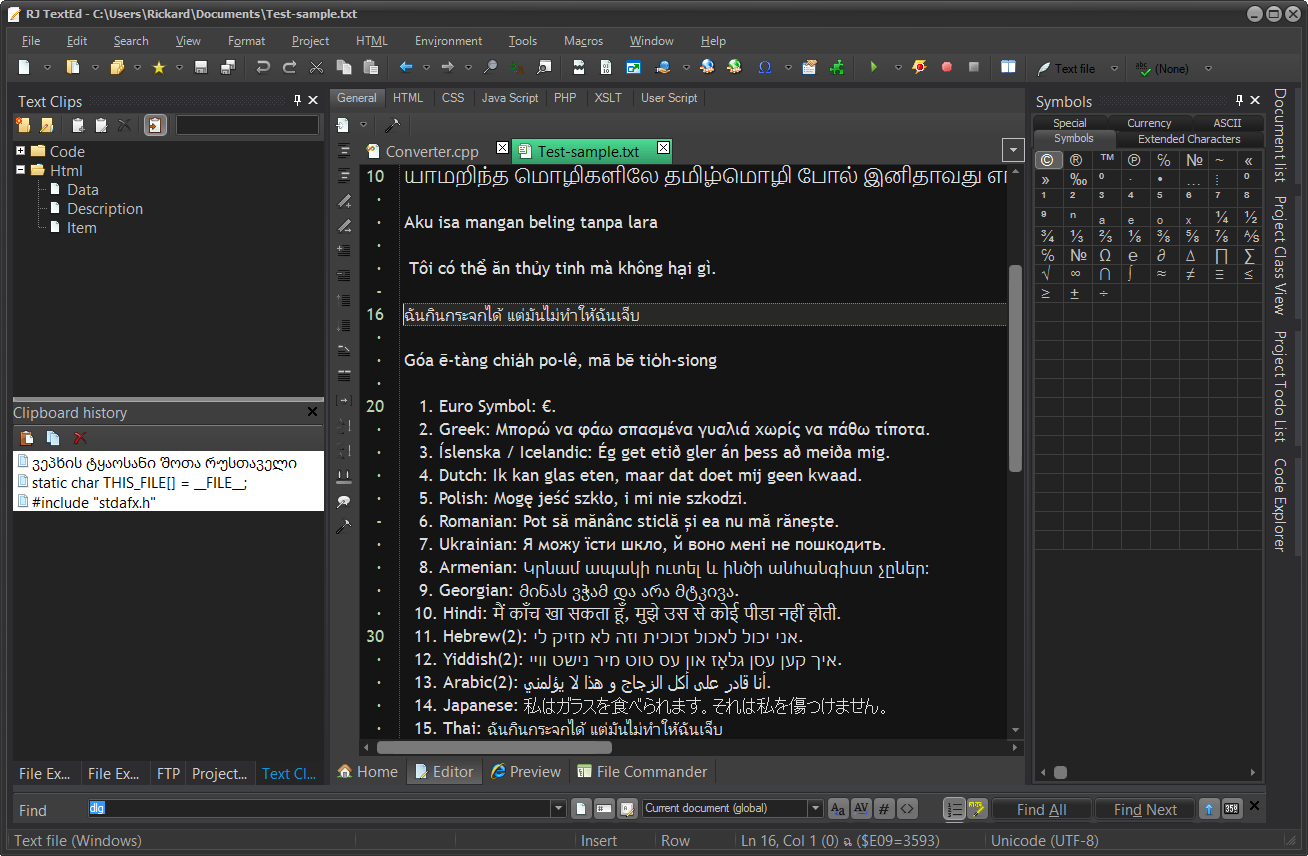Click the editor's horizontal scrollbar thumb
The height and width of the screenshot is (856, 1308).
point(494,747)
